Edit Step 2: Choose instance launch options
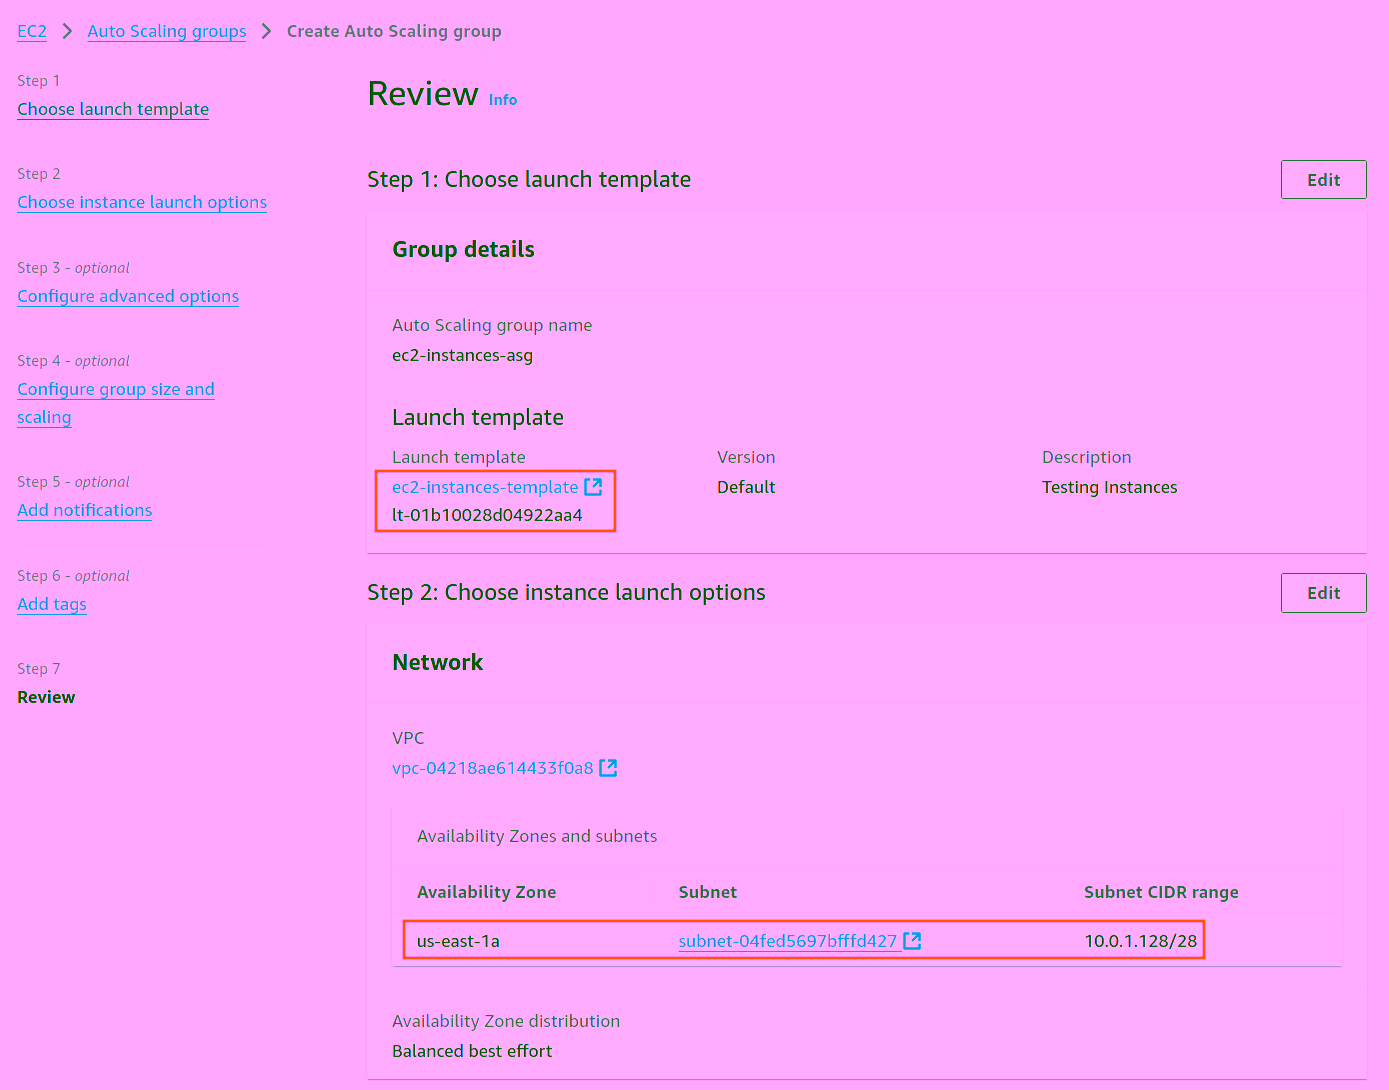This screenshot has width=1389, height=1090. pos(1323,592)
